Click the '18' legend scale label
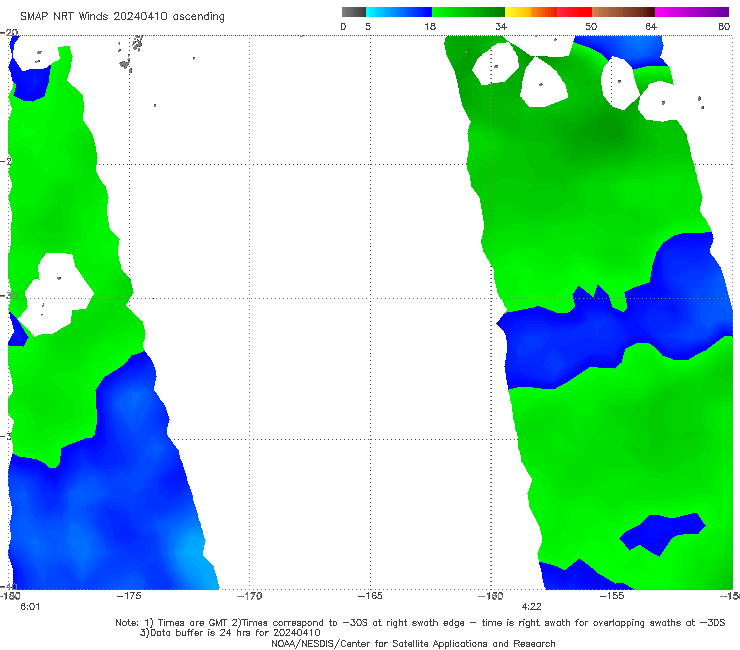The image size is (740, 650). click(430, 27)
